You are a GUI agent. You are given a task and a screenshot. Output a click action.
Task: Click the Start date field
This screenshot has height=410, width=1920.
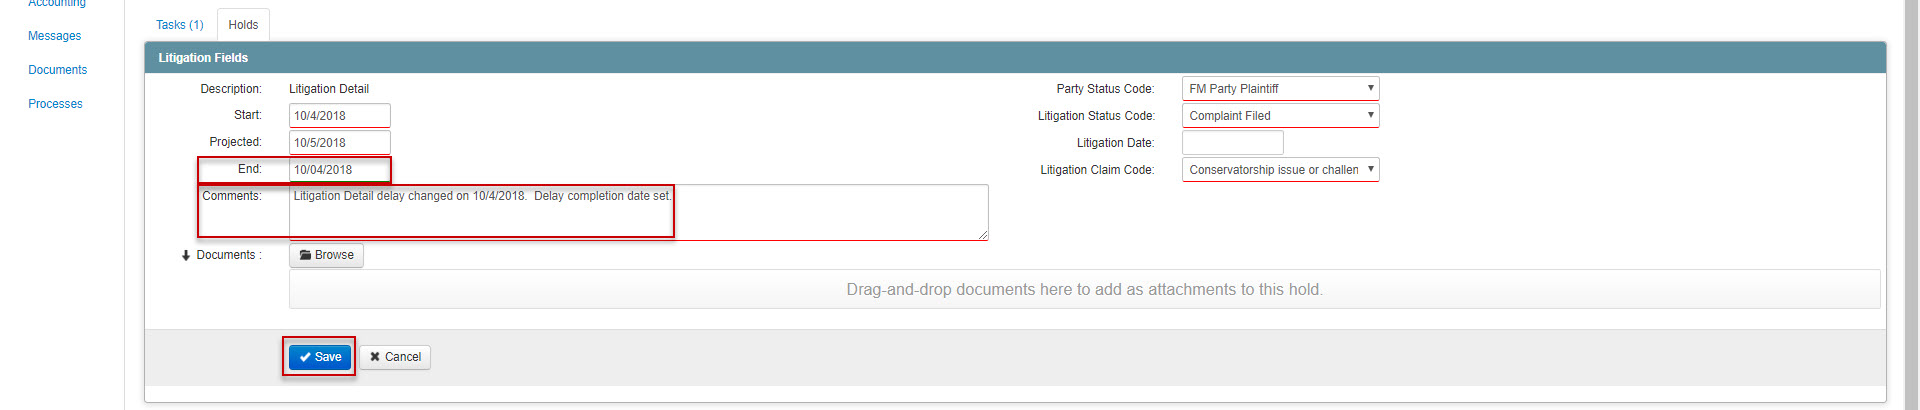[340, 116]
